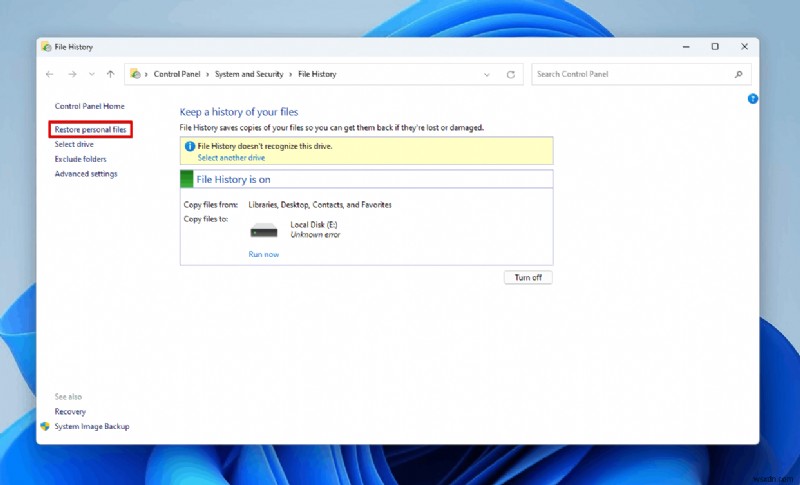Screen dimensions: 800x485
Task: Open the recent locations chevron
Action: (92, 74)
